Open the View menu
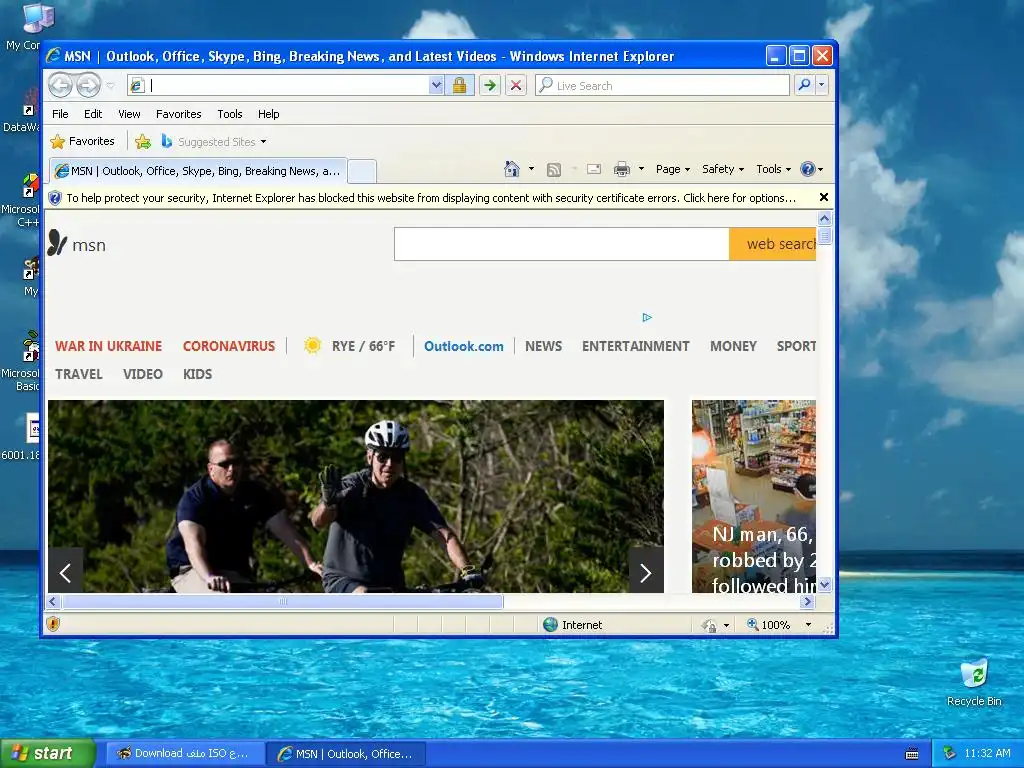The width and height of the screenshot is (1024, 768). 129,114
